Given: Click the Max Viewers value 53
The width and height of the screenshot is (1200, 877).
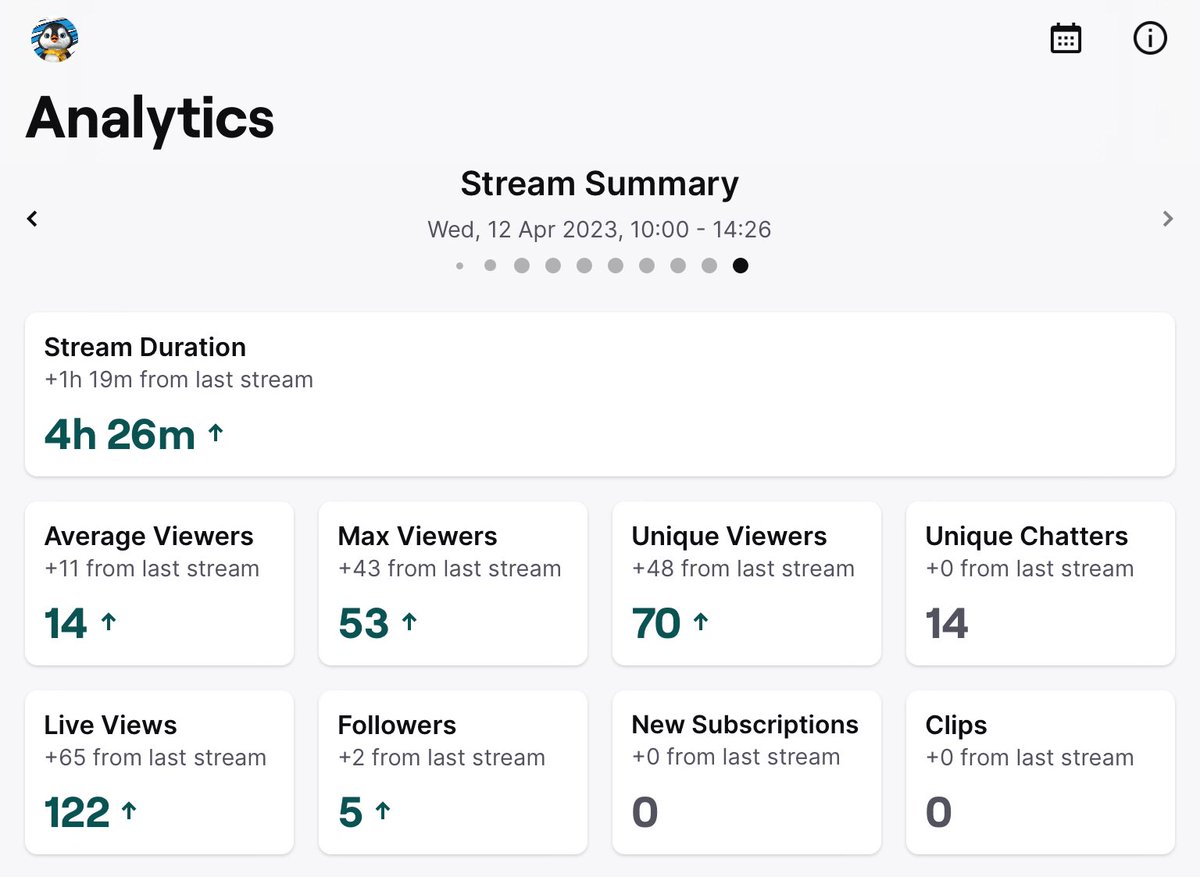Looking at the screenshot, I should point(364,624).
